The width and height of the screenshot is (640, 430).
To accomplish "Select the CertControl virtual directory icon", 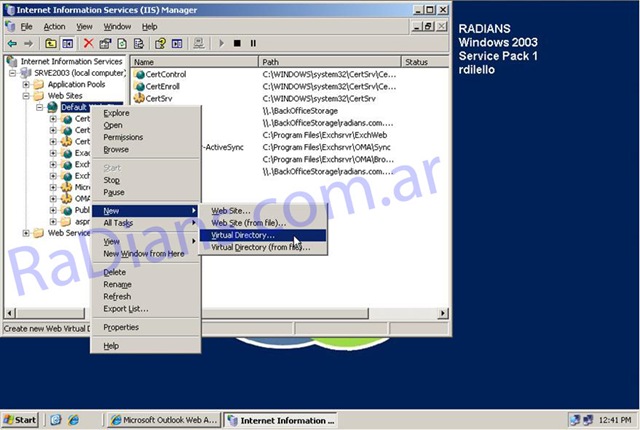I will (139, 75).
